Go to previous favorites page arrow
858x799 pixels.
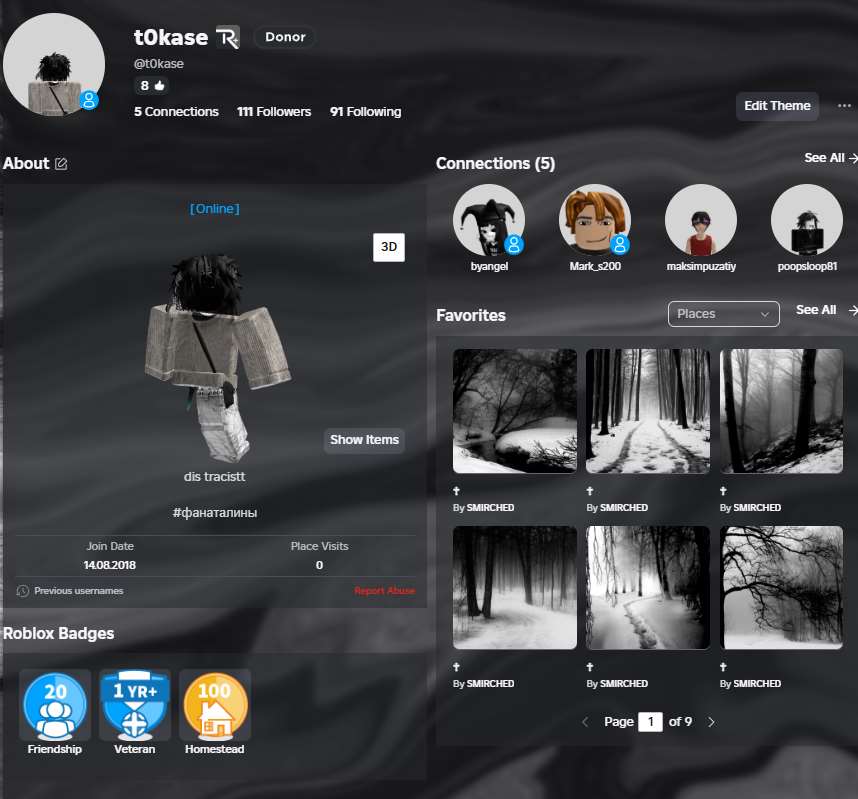585,722
